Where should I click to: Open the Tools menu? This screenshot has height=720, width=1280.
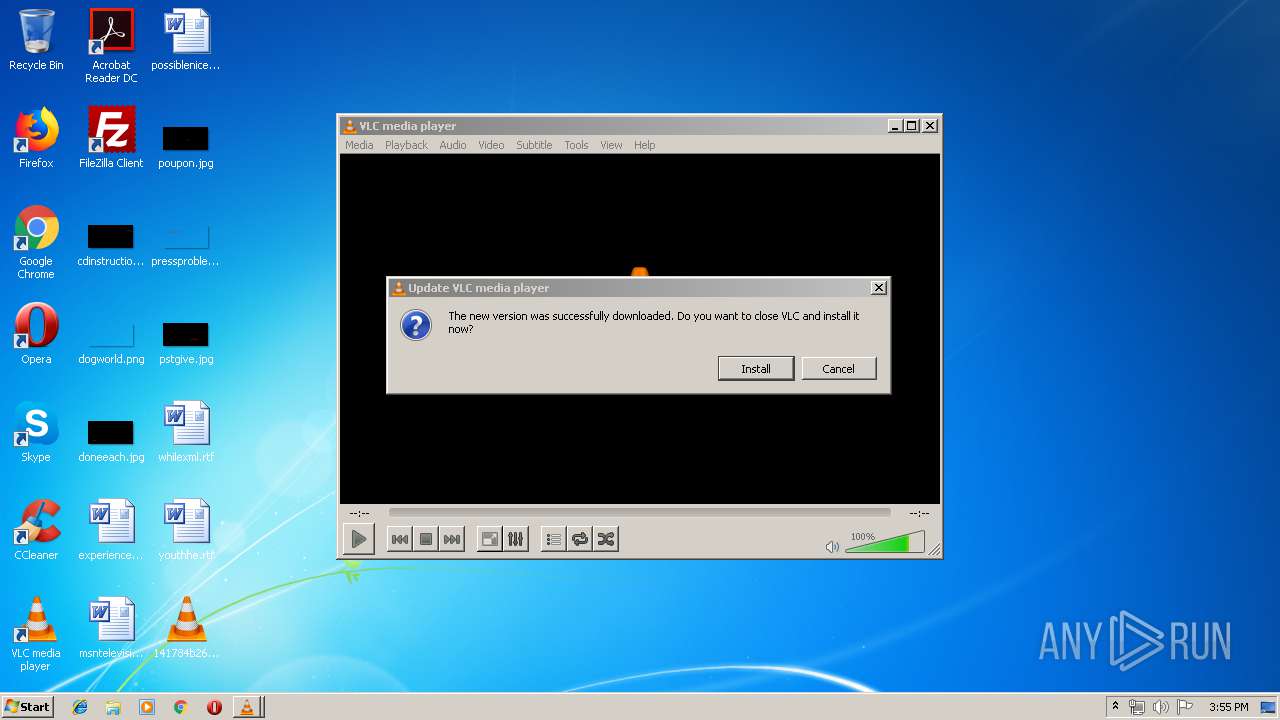[x=576, y=145]
